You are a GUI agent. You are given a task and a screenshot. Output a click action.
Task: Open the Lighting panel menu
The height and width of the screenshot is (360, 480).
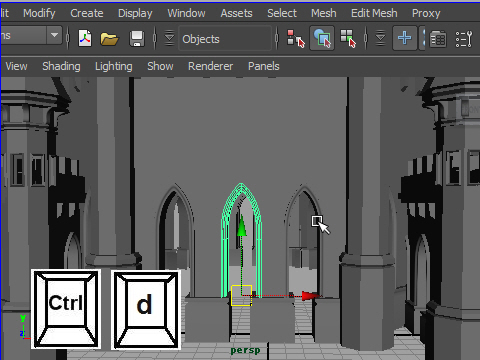coord(114,66)
